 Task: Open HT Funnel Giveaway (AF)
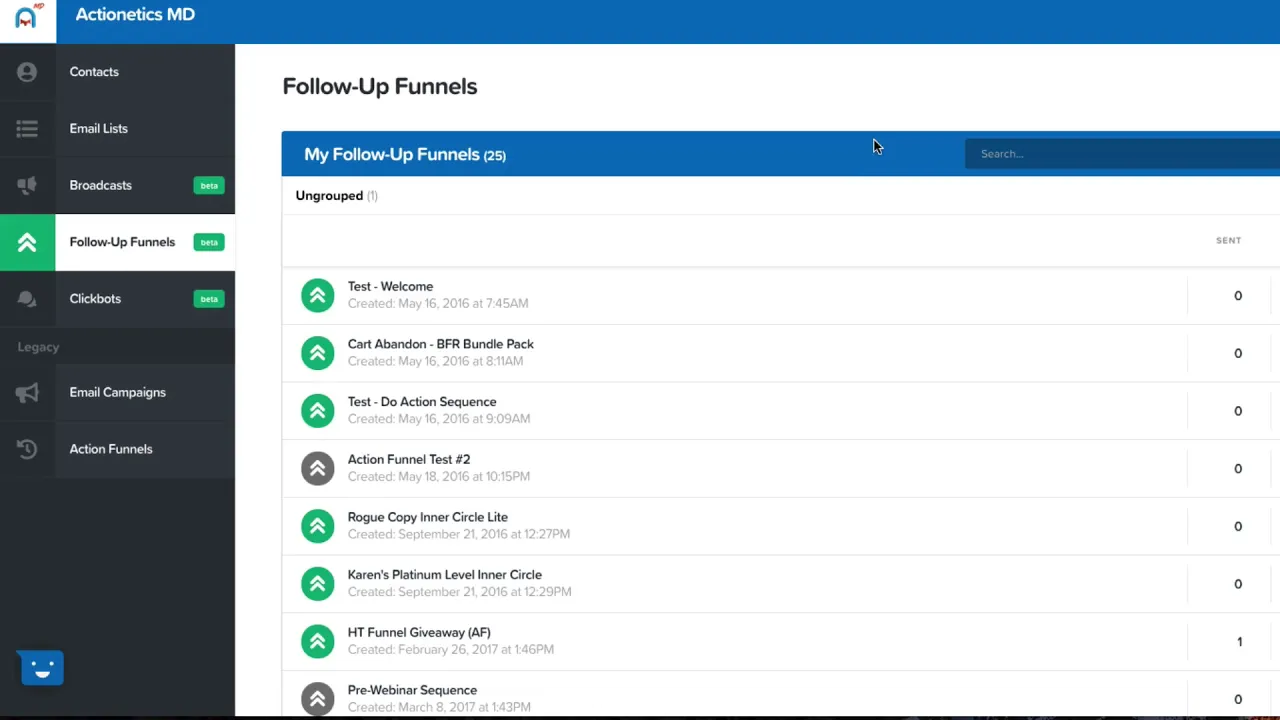[419, 633]
